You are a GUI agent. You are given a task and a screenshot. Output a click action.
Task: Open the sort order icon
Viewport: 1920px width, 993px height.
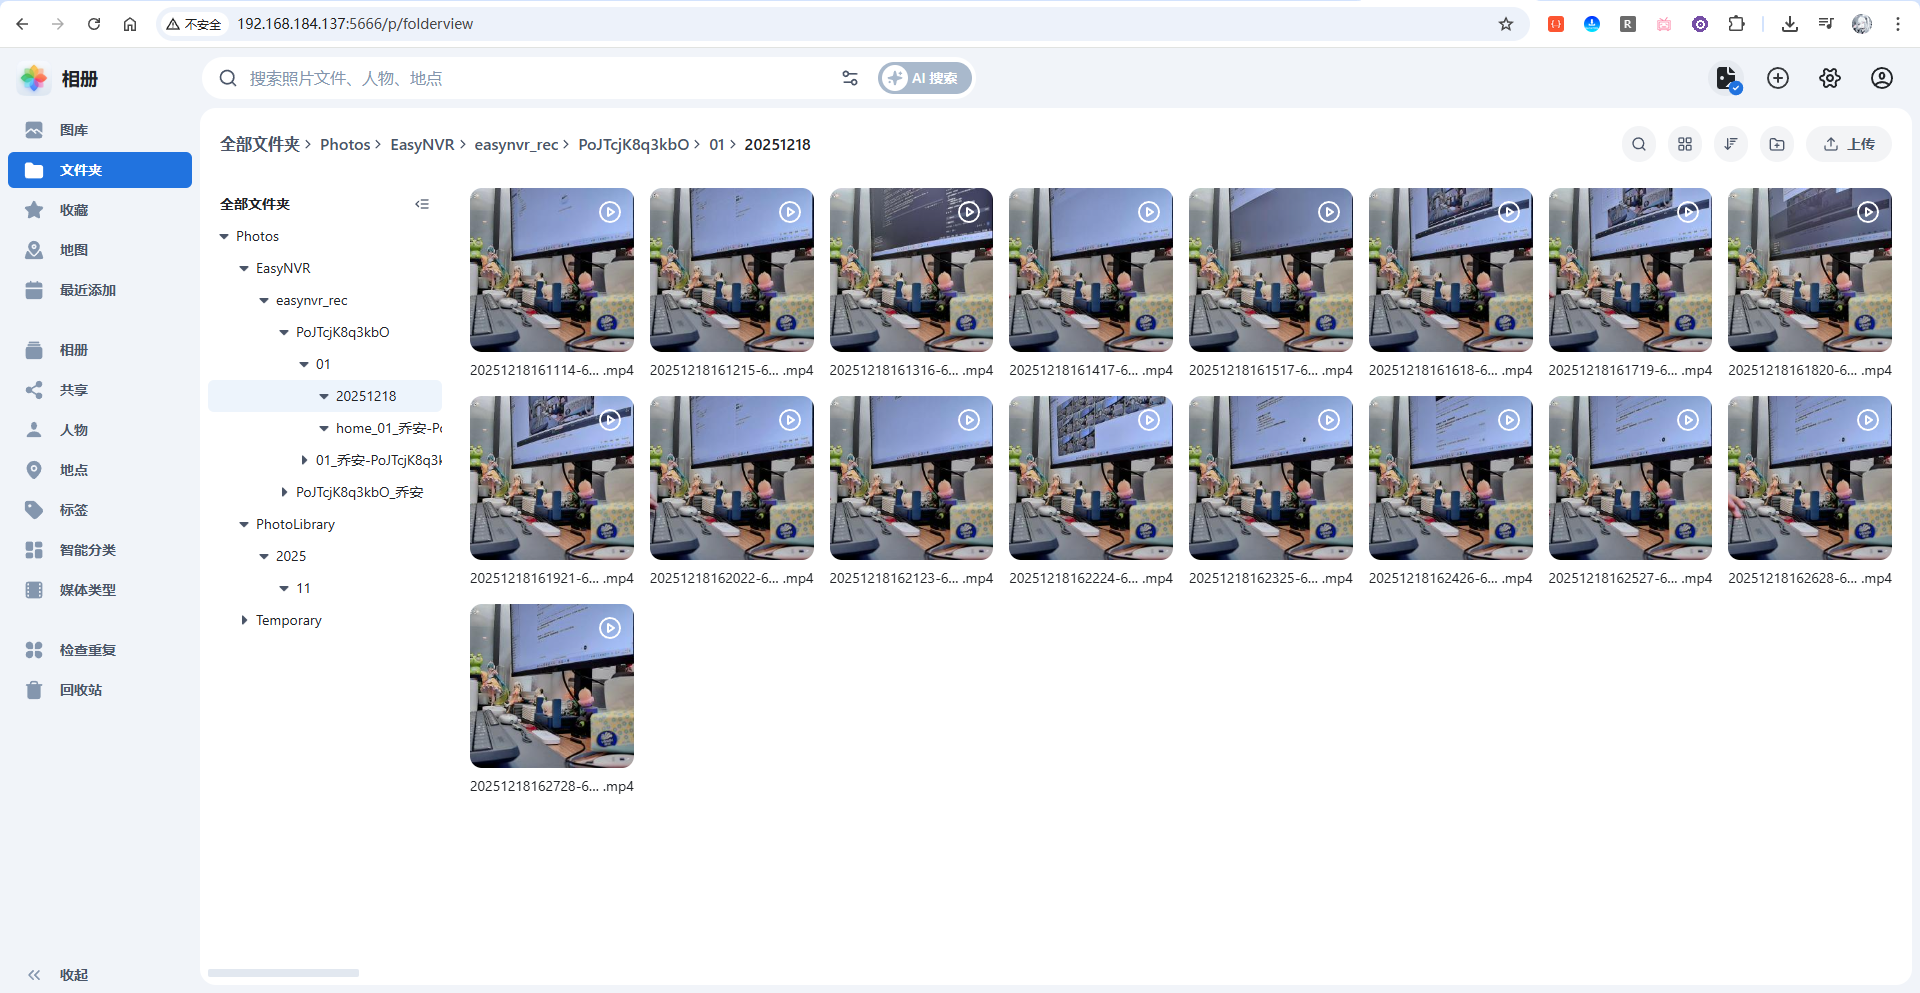click(1731, 144)
